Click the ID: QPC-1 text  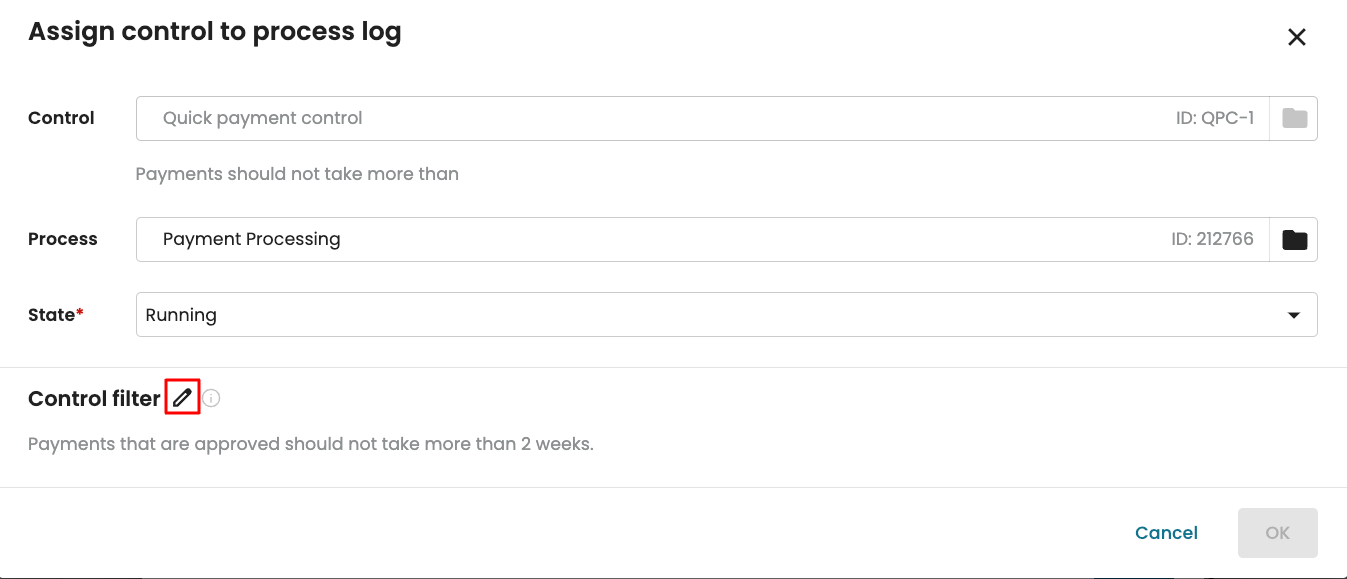tap(1214, 118)
